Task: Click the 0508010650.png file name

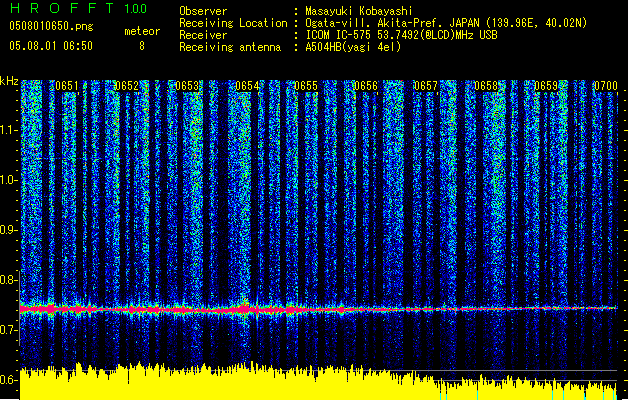Action: pyautogui.click(x=50, y=27)
